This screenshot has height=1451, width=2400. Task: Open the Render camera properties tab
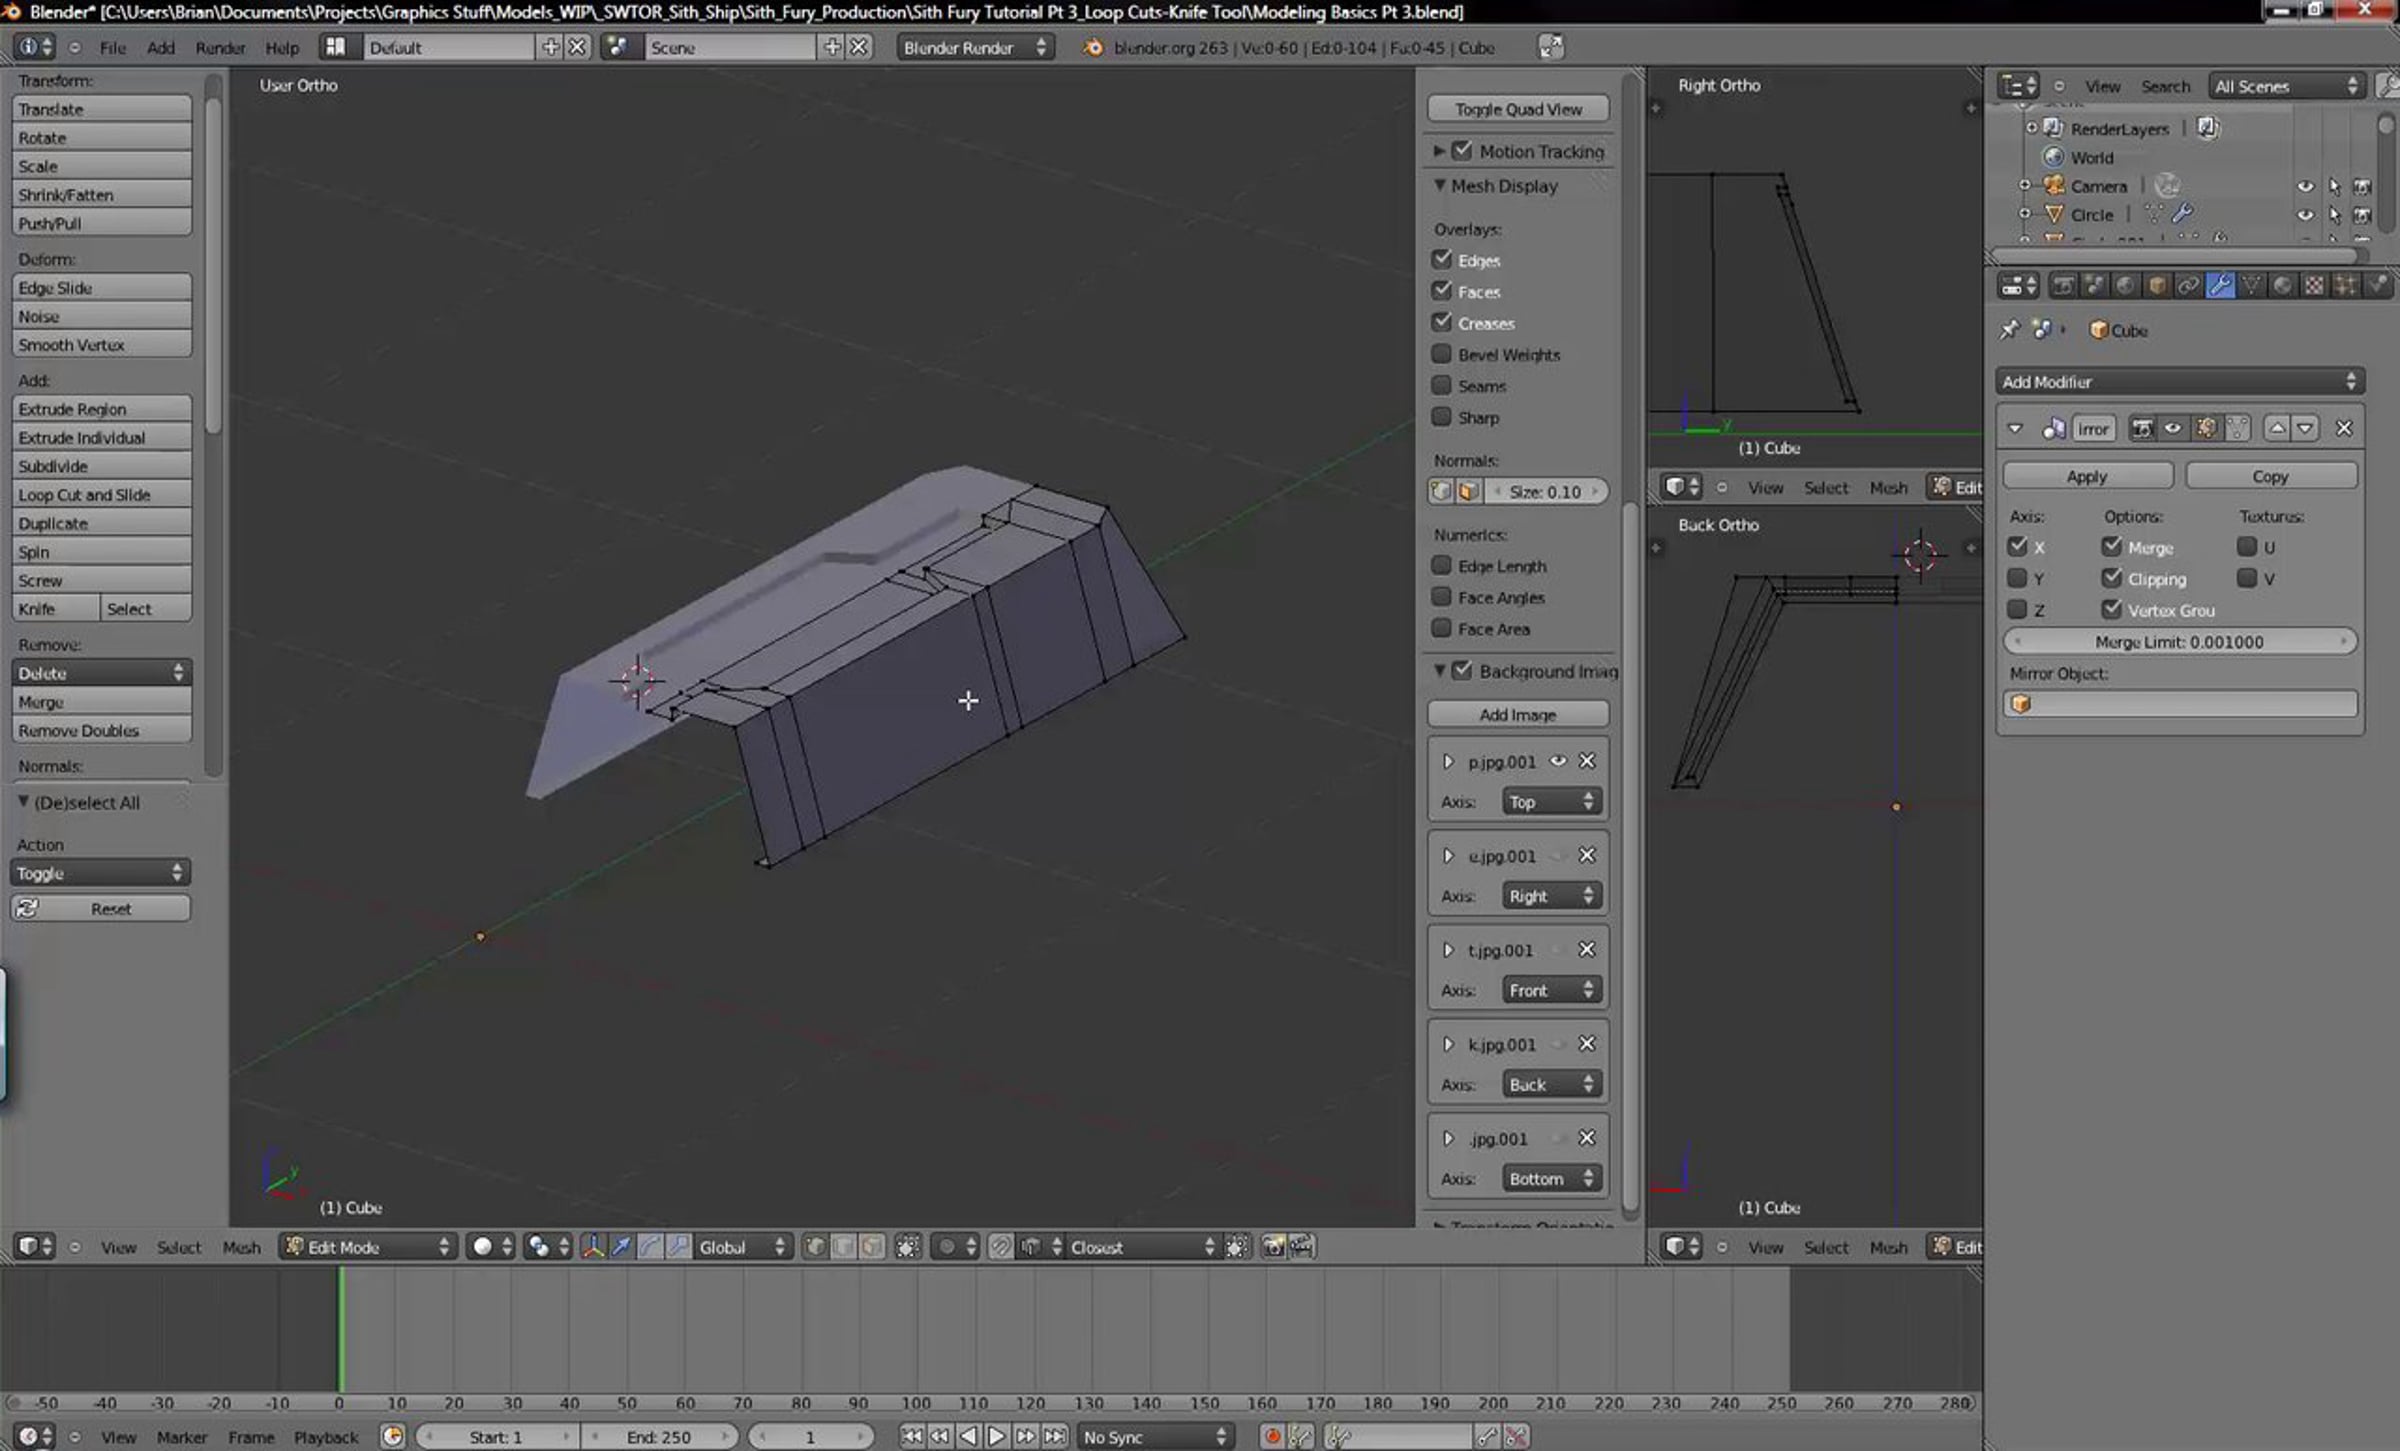tap(2062, 286)
